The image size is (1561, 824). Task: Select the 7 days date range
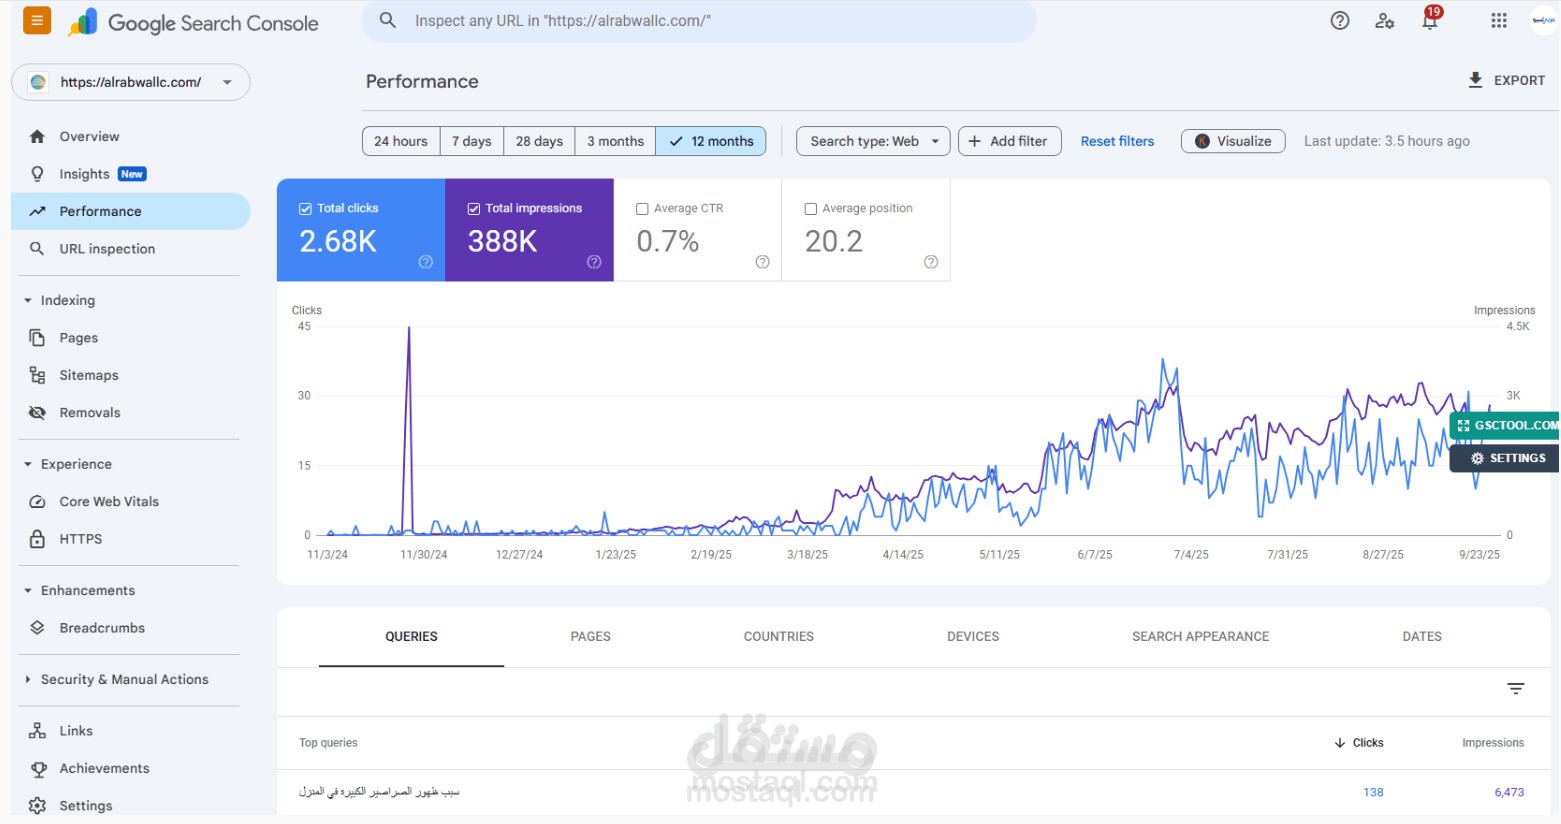click(x=471, y=141)
